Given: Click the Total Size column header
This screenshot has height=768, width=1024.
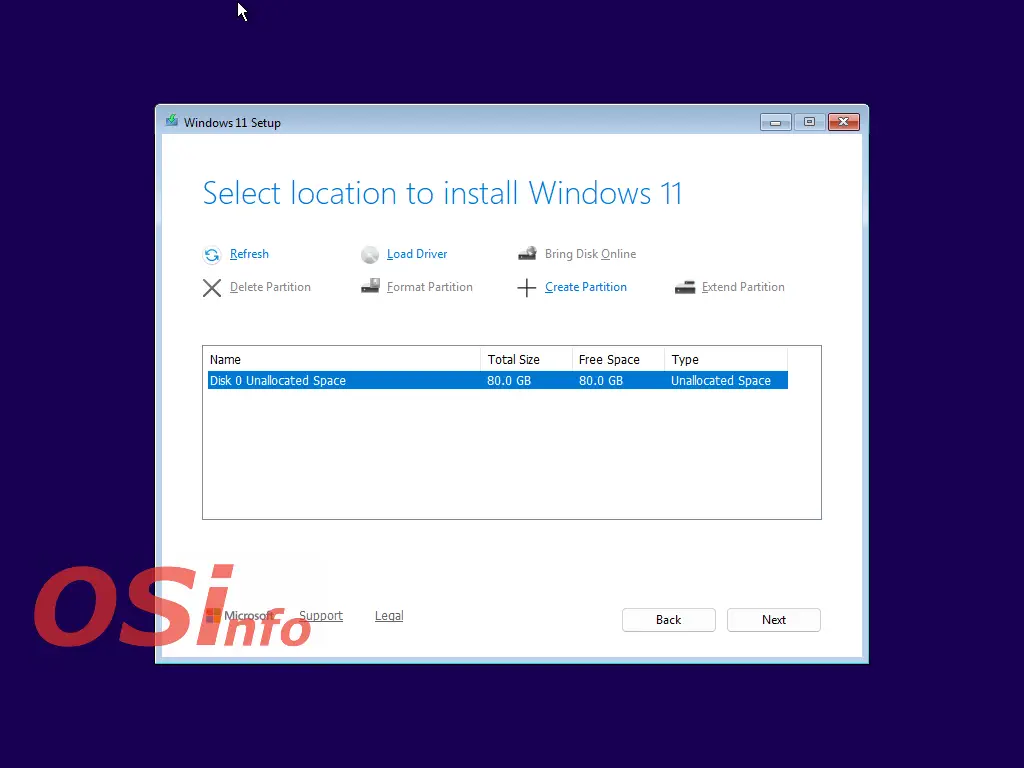Looking at the screenshot, I should point(526,359).
